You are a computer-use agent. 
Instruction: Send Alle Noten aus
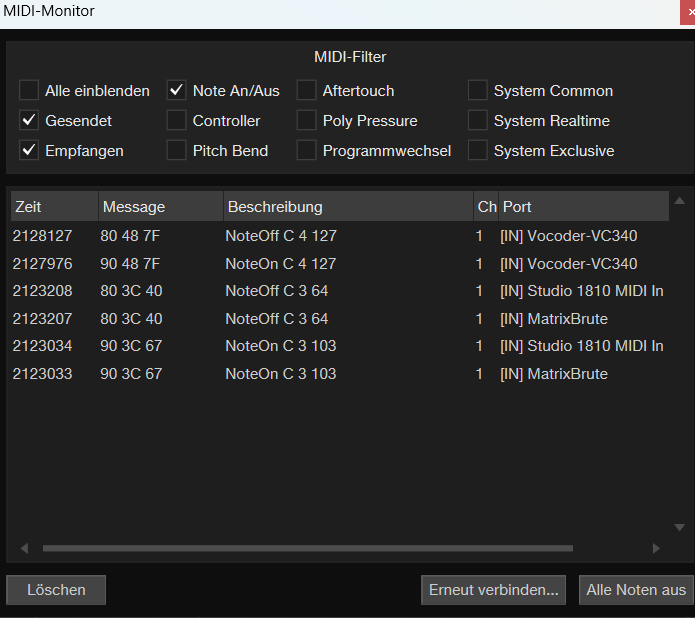point(636,590)
